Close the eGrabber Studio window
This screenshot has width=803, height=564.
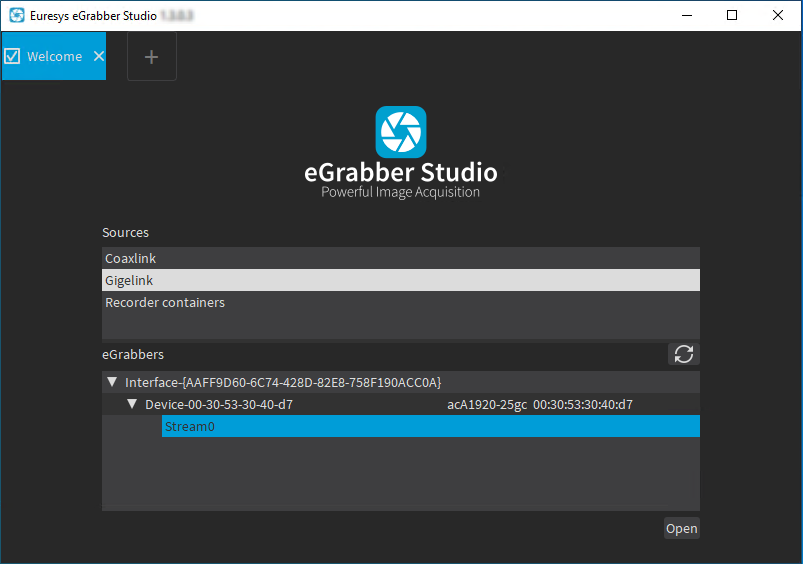click(x=777, y=15)
